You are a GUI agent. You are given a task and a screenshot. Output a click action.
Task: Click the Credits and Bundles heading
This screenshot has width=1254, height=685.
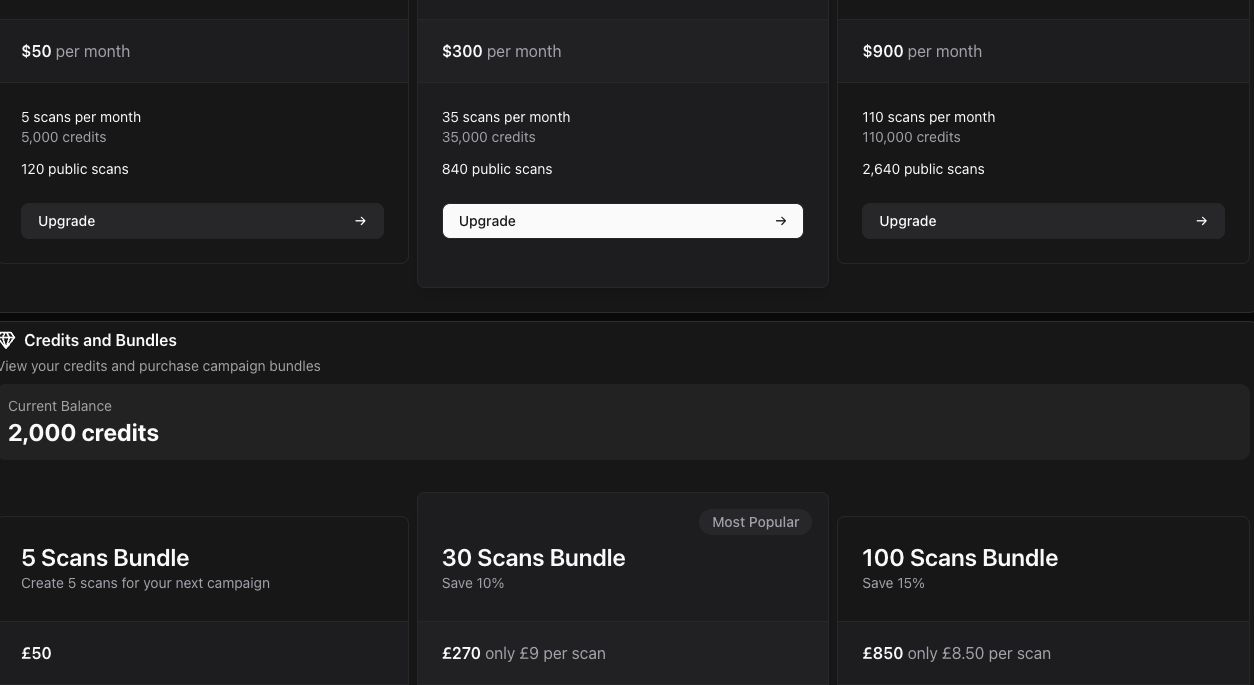[100, 340]
